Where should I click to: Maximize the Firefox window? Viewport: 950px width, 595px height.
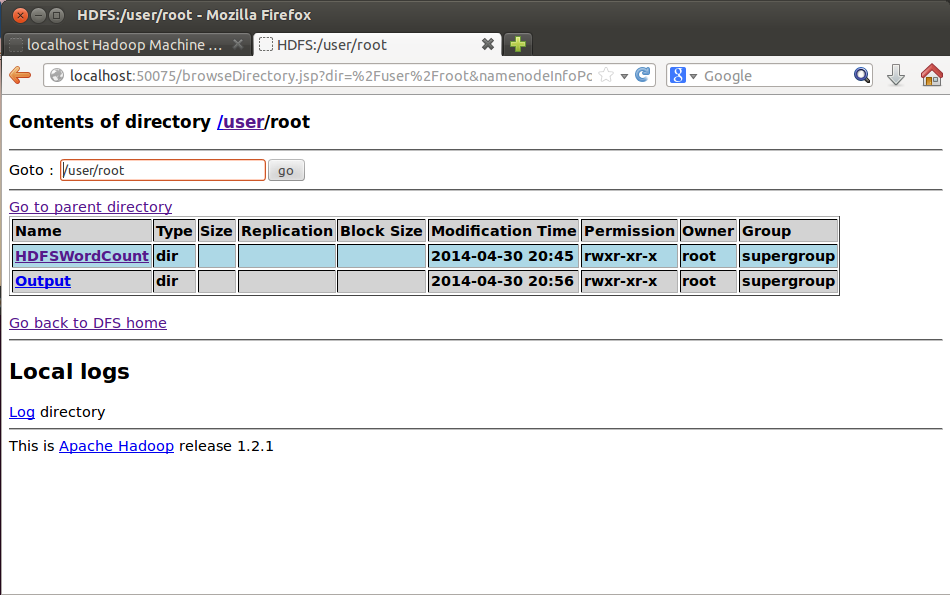(56, 15)
